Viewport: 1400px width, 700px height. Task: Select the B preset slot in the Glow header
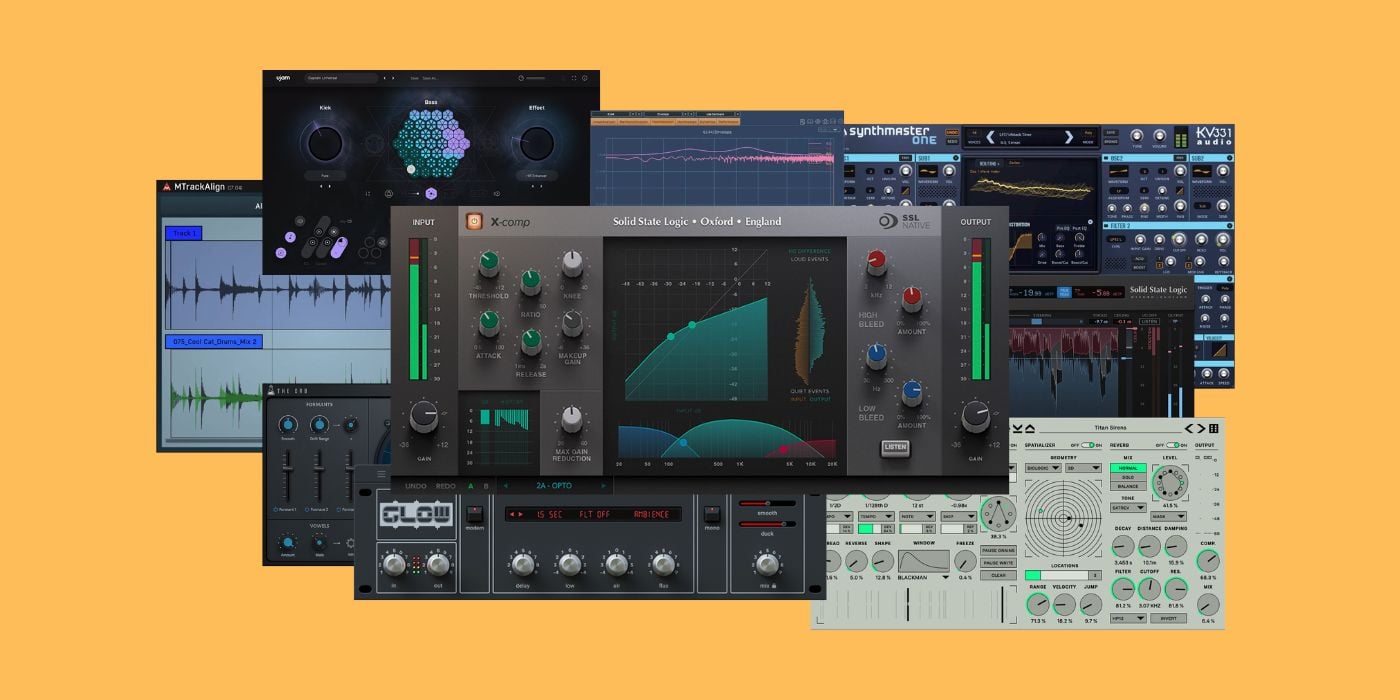[x=486, y=485]
